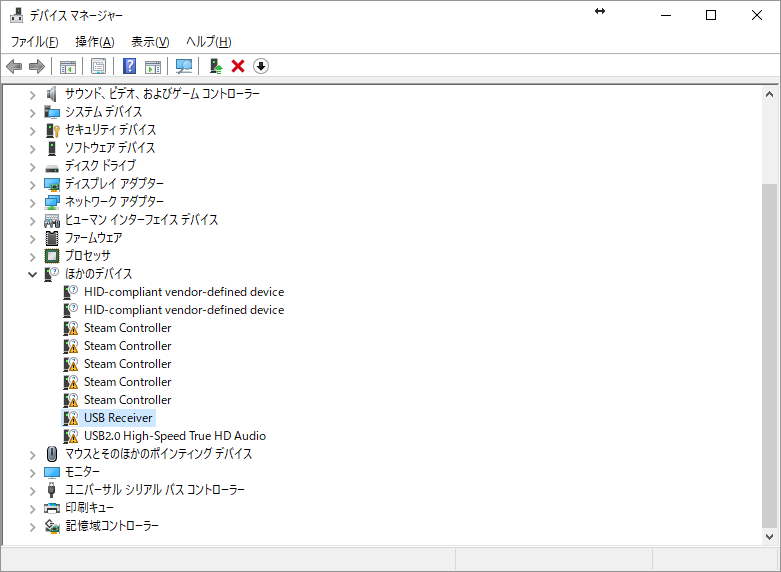Click the scrollbar up arrow
This screenshot has height=572, width=781.
click(x=770, y=94)
